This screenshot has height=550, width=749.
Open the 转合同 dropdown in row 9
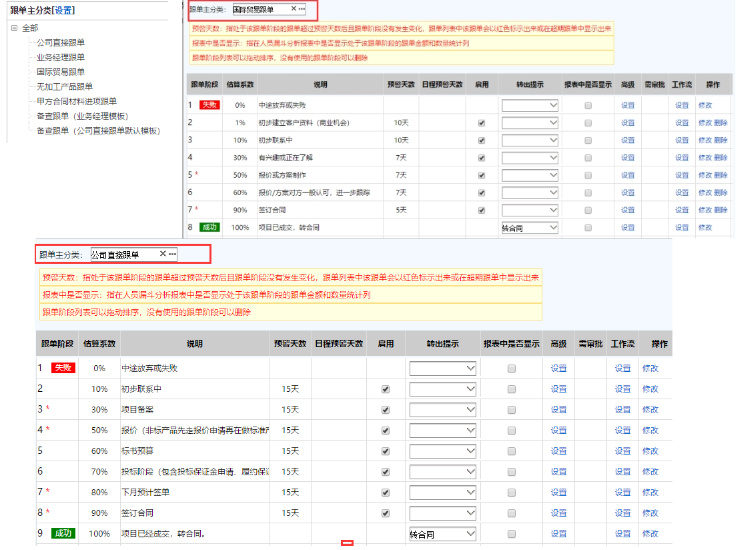click(x=442, y=535)
